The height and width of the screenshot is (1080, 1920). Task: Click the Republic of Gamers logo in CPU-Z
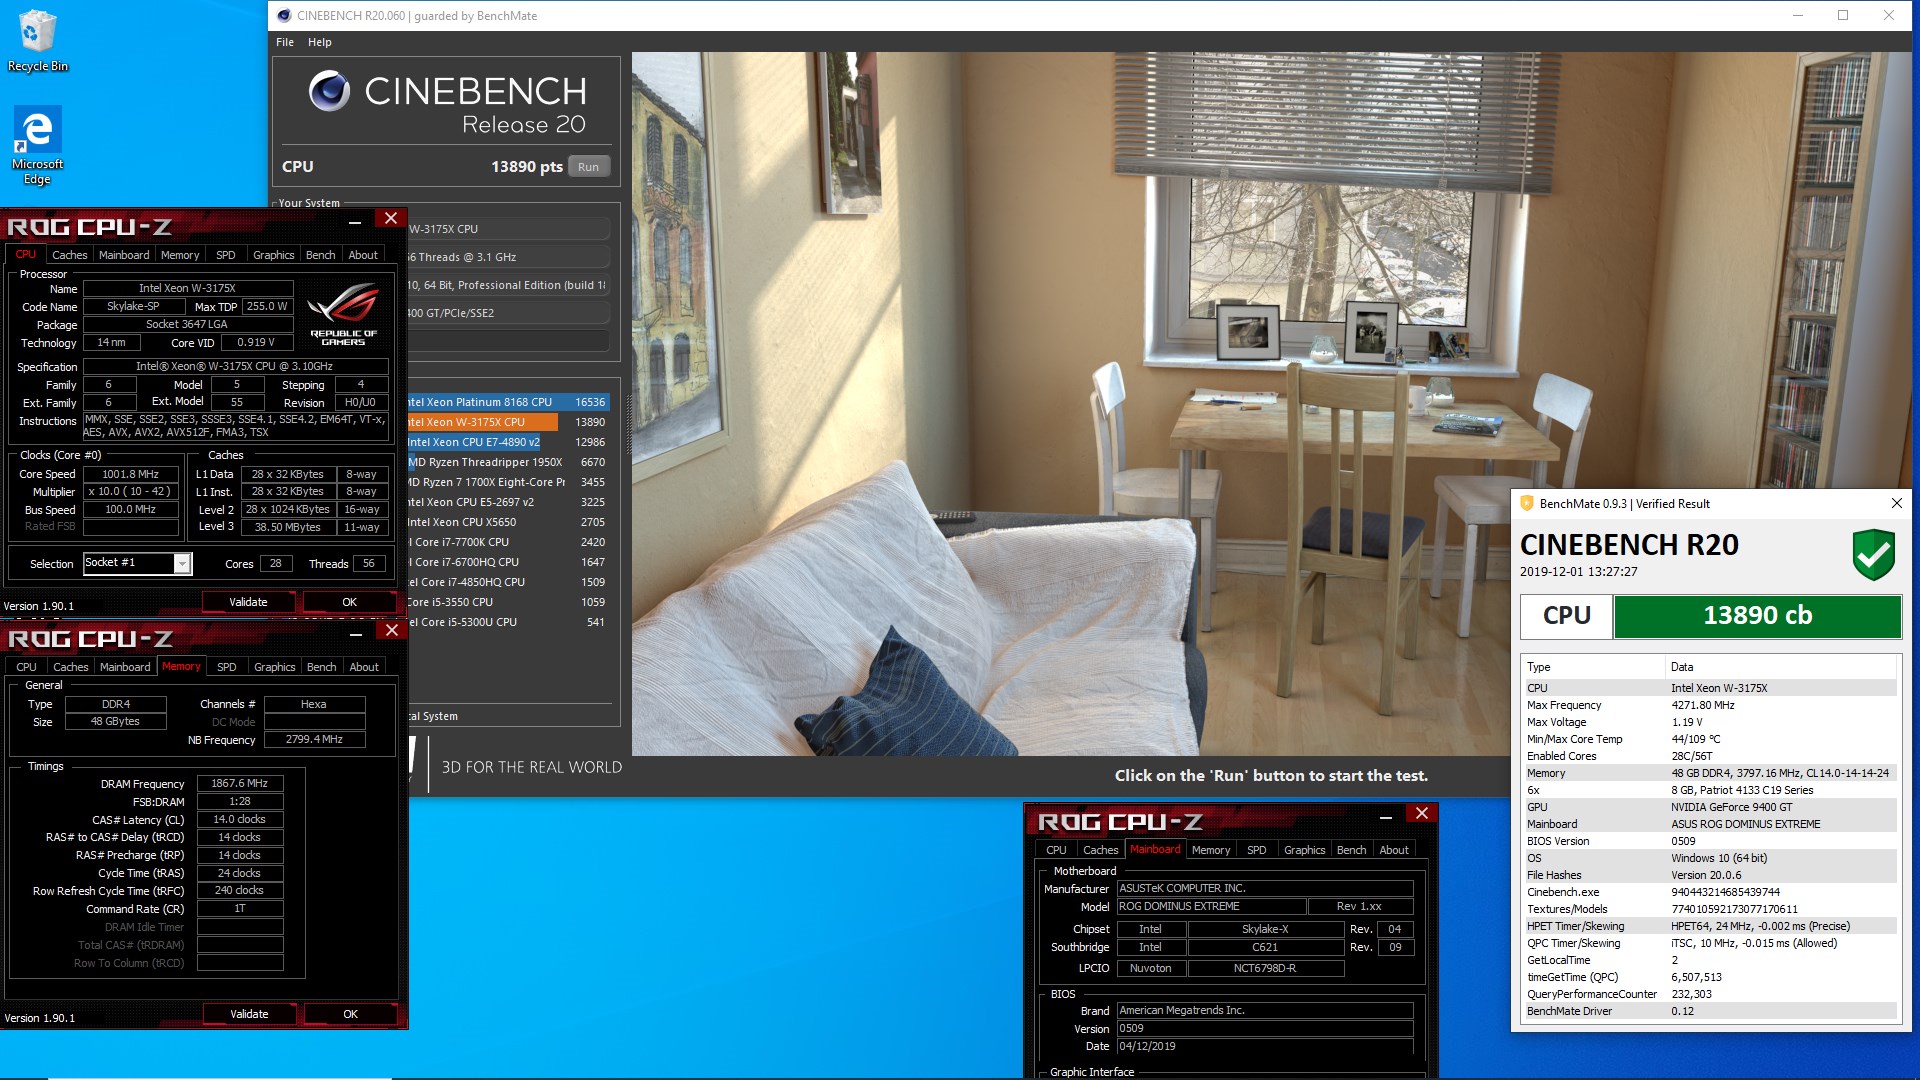(343, 314)
